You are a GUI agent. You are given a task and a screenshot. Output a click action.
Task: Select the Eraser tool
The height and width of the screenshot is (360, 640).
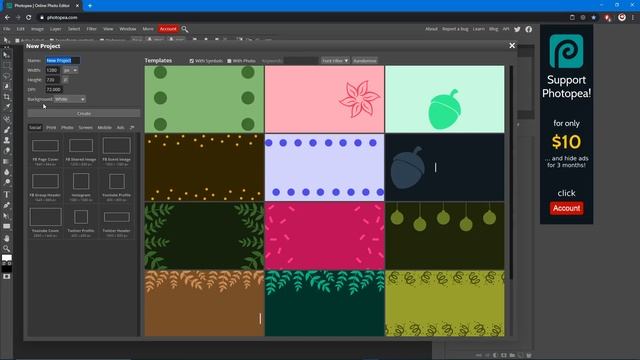point(7,151)
